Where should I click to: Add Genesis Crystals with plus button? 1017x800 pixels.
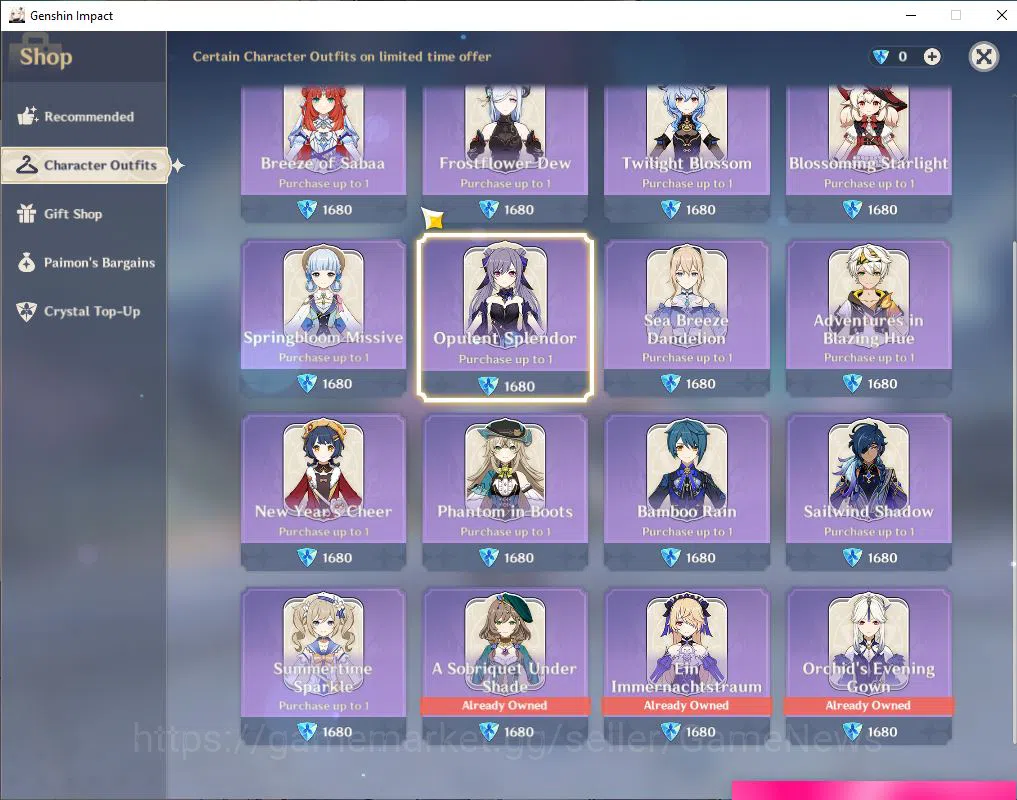coord(932,57)
